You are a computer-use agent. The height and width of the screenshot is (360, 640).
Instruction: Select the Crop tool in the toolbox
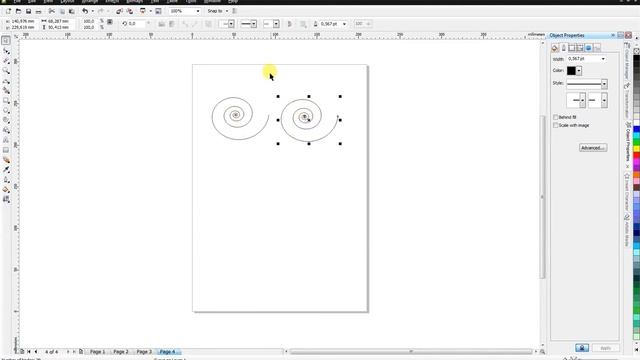(x=6, y=61)
